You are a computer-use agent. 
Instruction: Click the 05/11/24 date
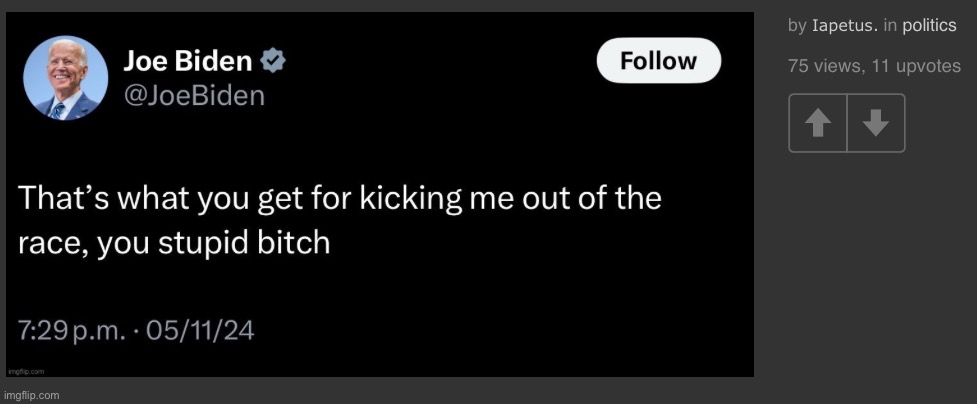199,330
